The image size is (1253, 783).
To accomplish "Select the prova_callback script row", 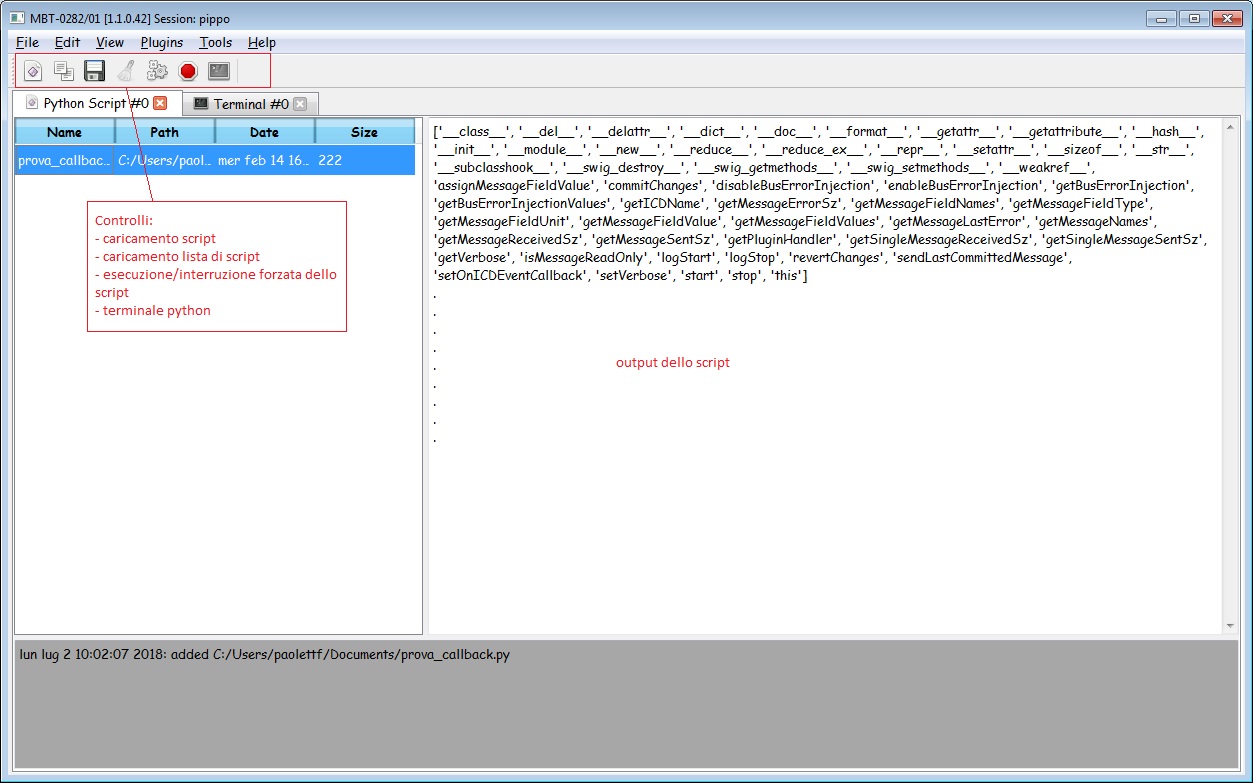I will (x=215, y=160).
